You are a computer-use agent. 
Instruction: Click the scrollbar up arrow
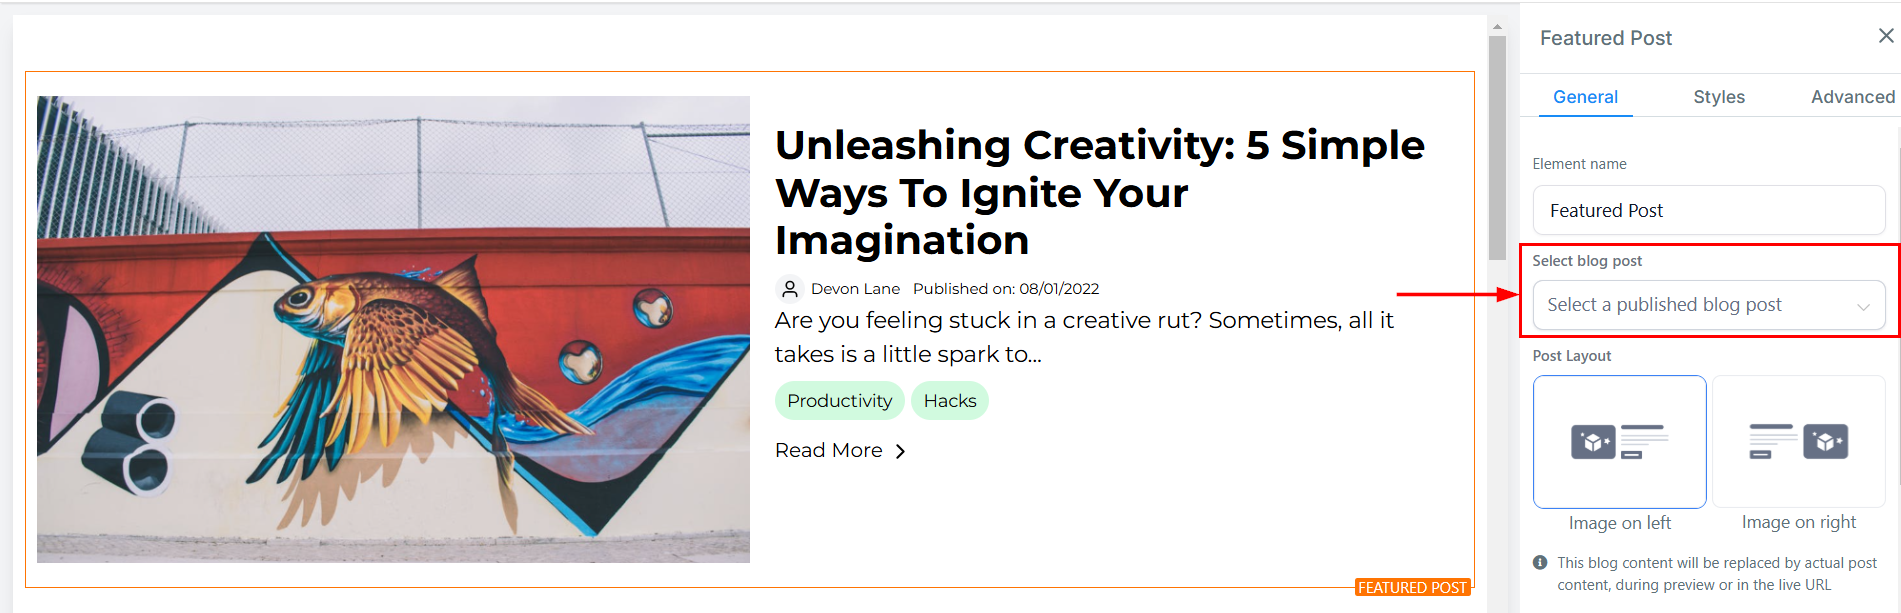[1497, 27]
